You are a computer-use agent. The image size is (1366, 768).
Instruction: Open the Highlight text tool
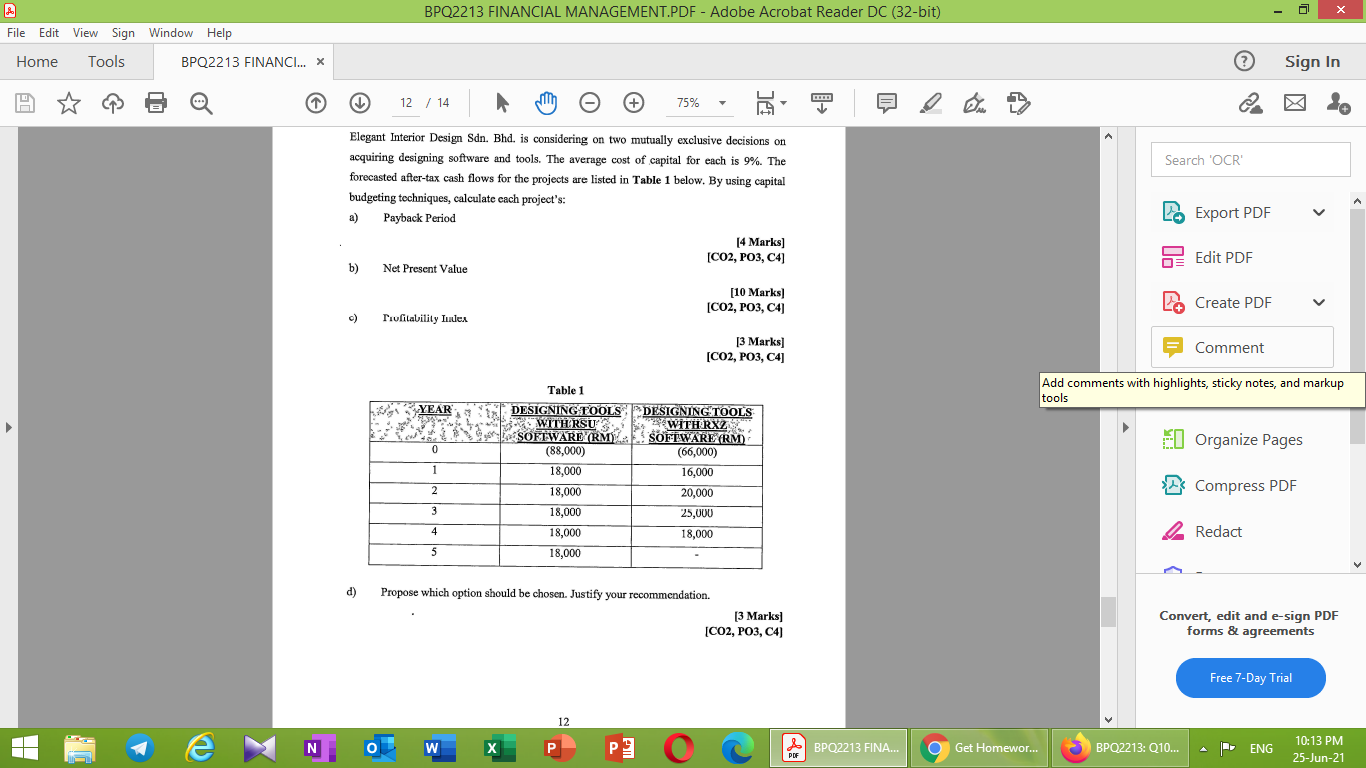[930, 103]
